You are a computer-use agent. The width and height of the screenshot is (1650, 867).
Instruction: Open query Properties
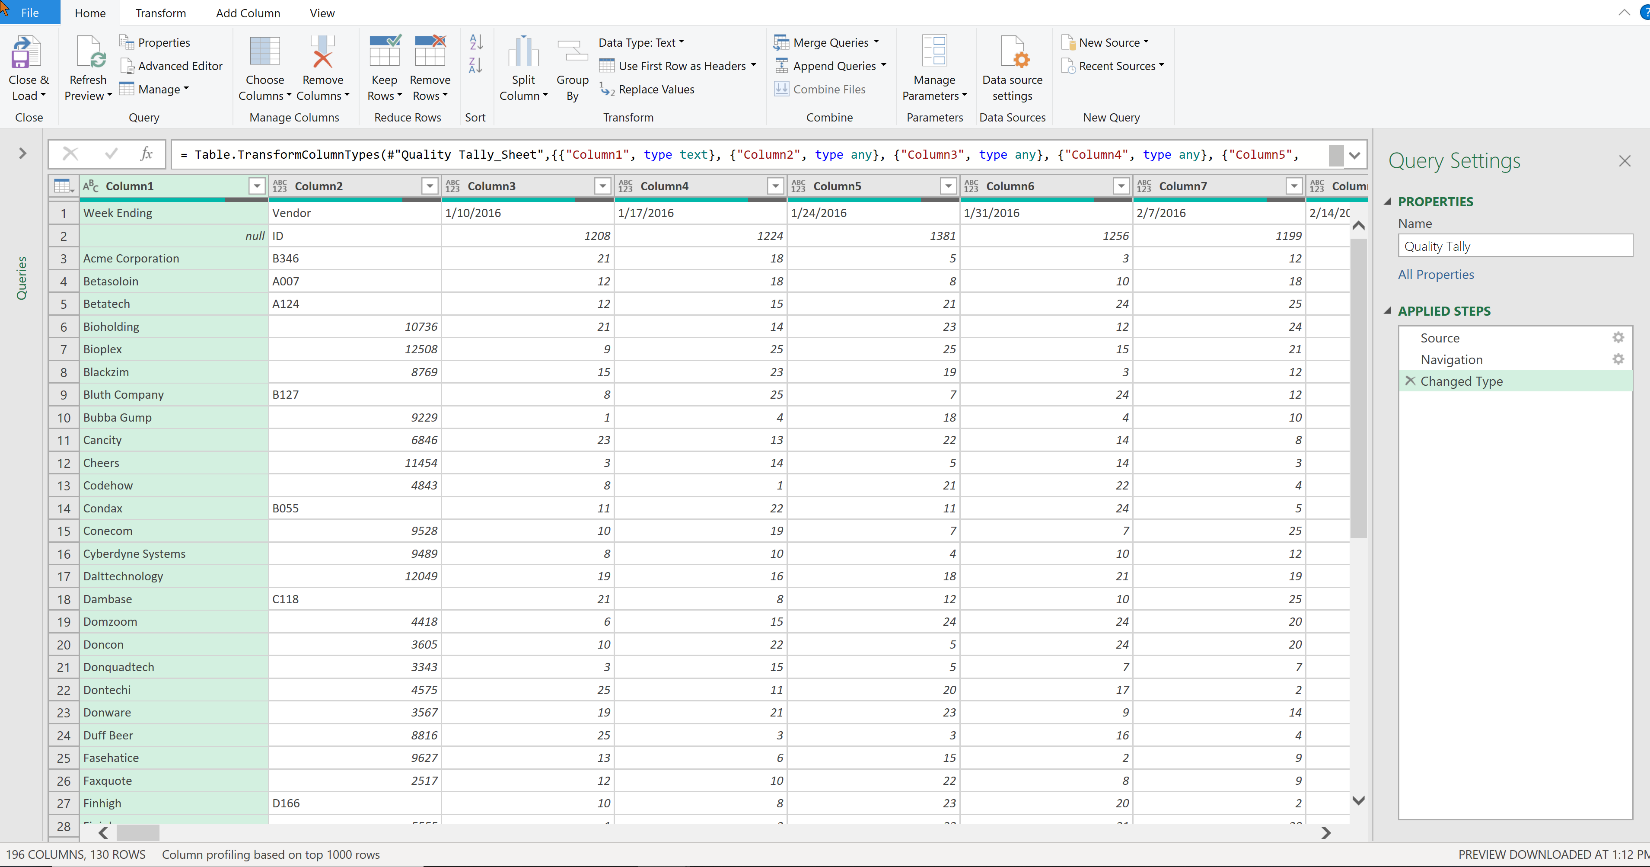point(155,43)
